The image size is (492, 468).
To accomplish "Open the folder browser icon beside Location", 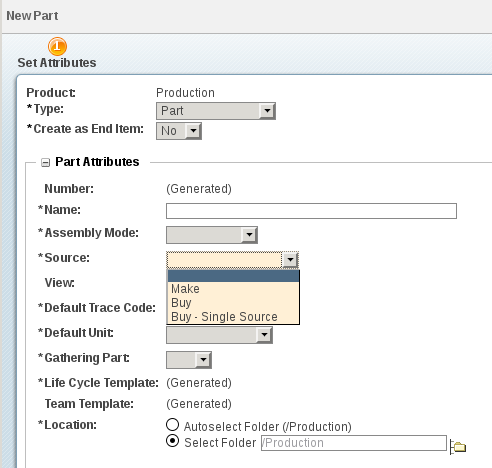I will tap(458, 446).
